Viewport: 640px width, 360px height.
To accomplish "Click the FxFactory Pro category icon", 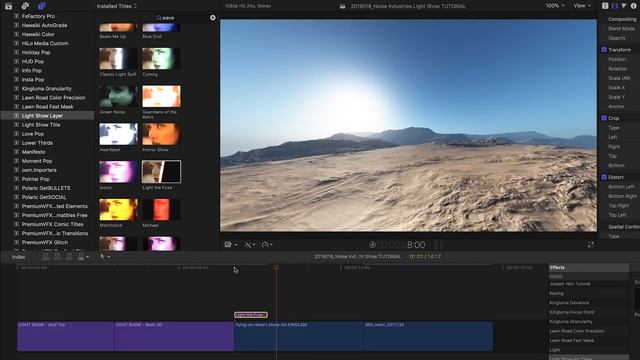I will (x=16, y=16).
